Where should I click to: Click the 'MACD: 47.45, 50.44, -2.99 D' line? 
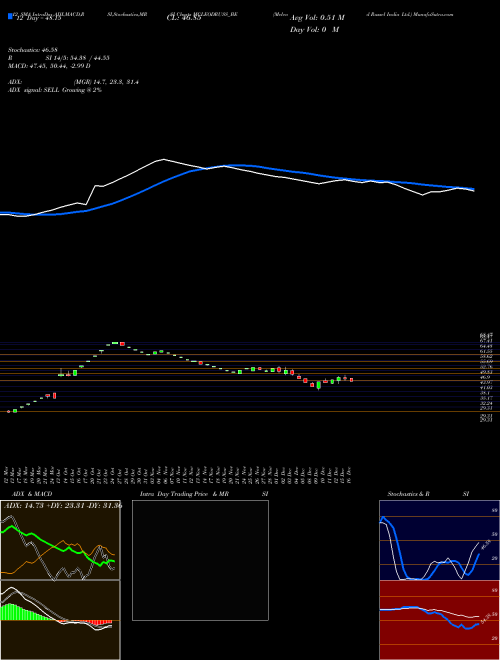point(49,66)
